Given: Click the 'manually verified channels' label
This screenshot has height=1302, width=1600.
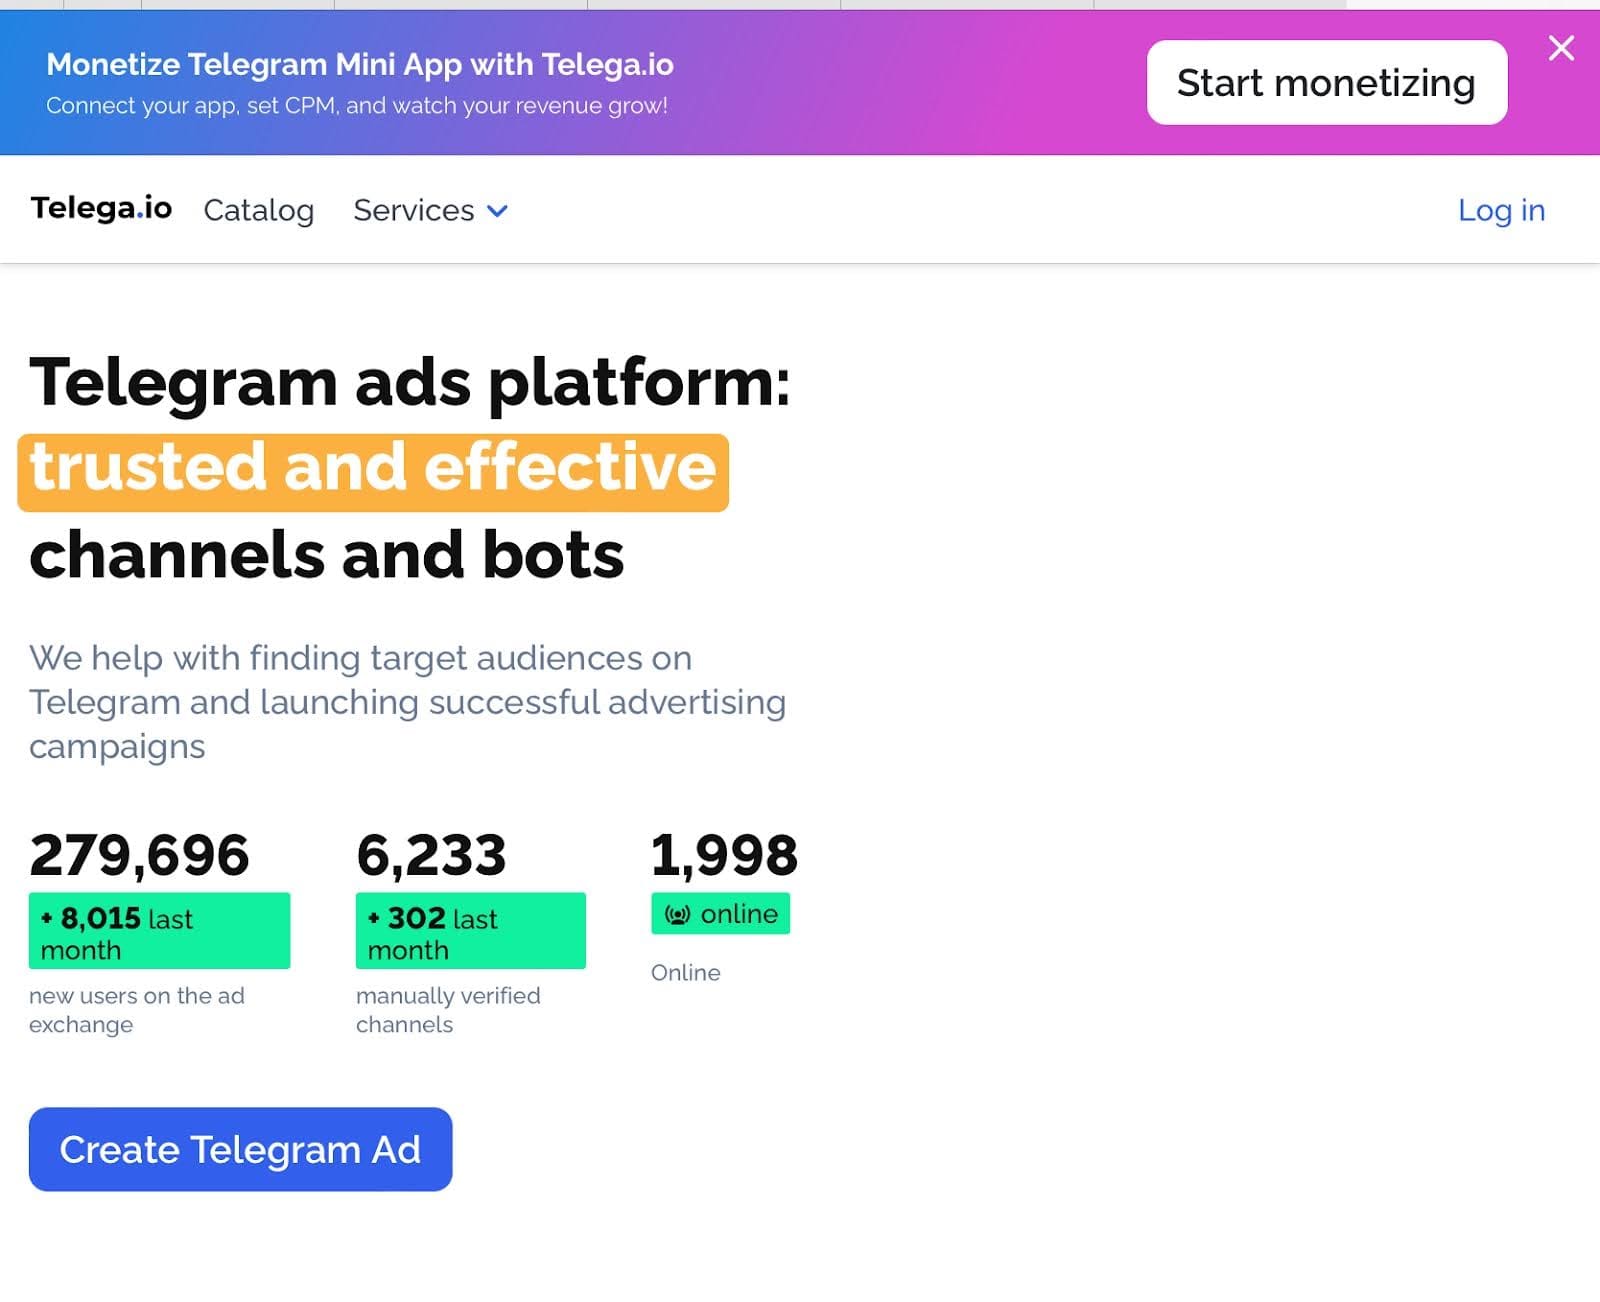Looking at the screenshot, I should pos(448,1010).
